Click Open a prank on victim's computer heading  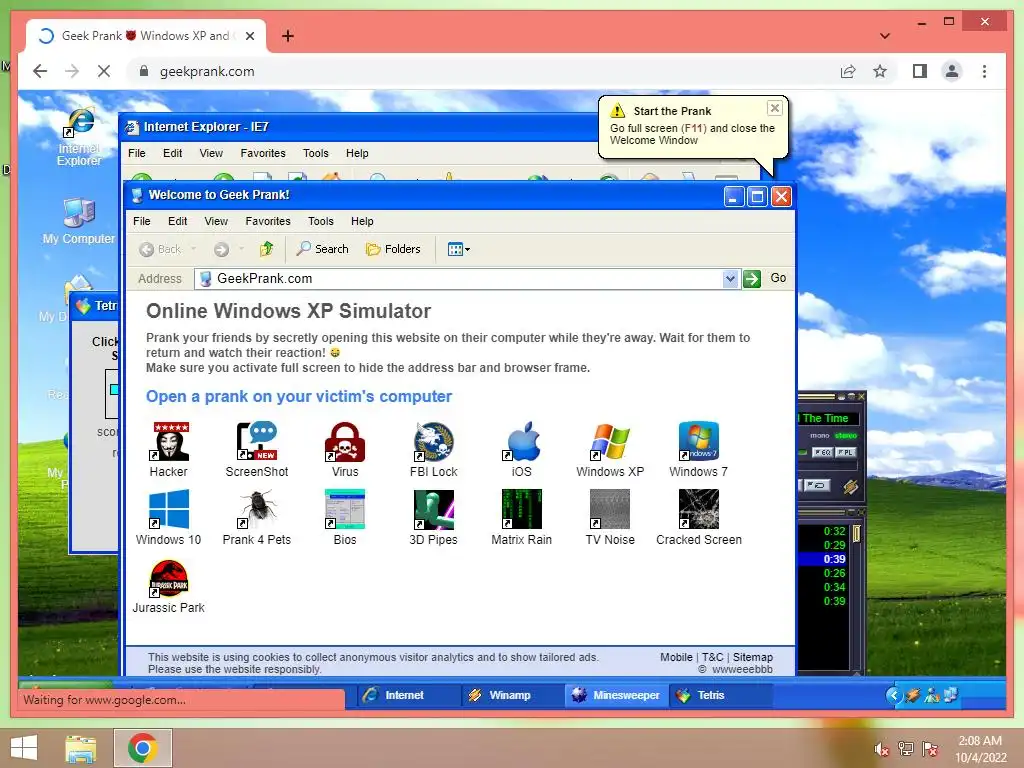coord(299,397)
